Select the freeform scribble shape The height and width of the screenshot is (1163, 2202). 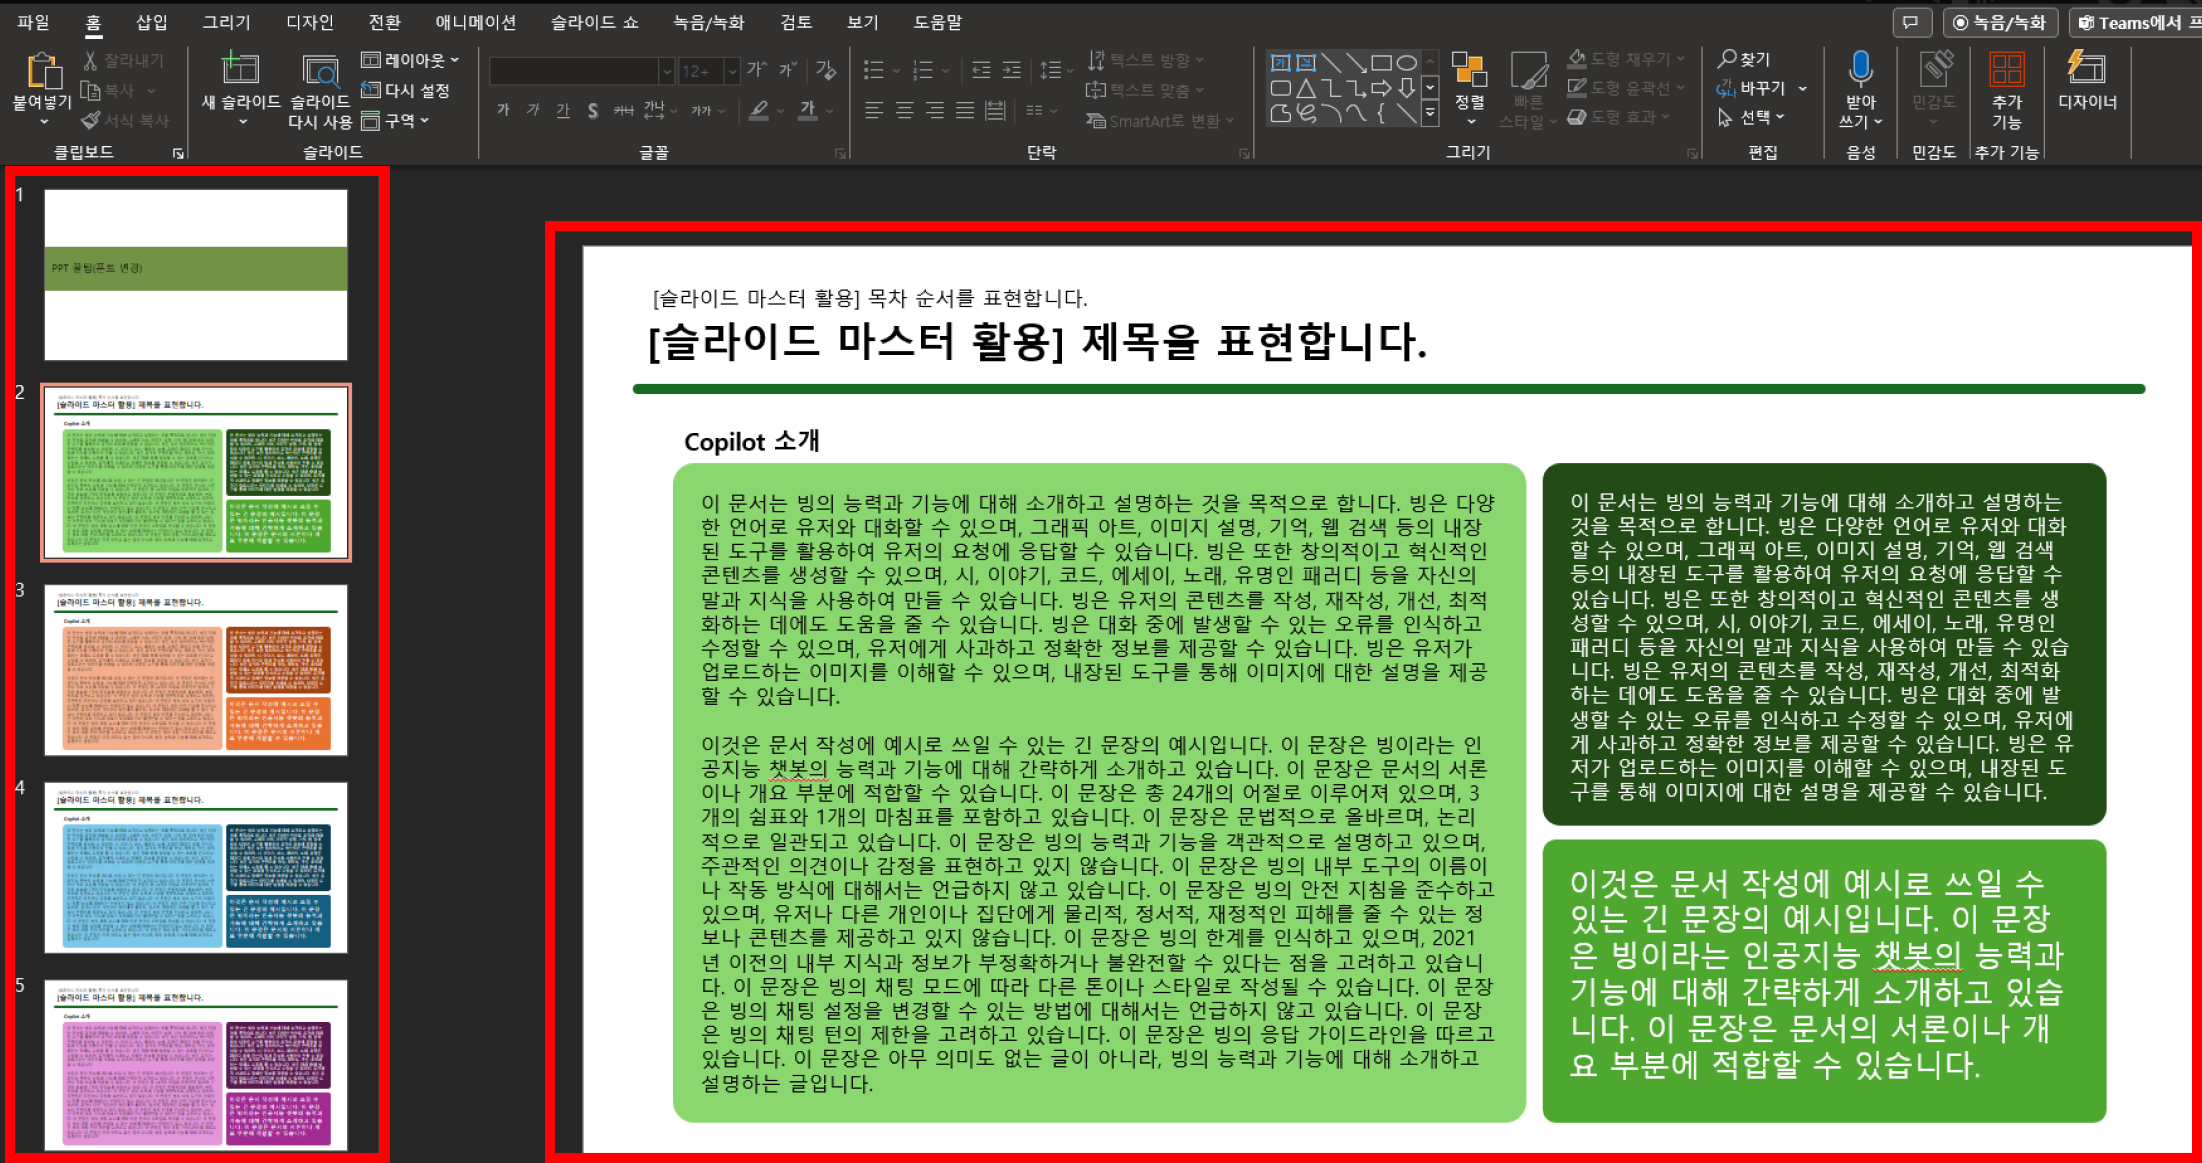click(x=1306, y=114)
